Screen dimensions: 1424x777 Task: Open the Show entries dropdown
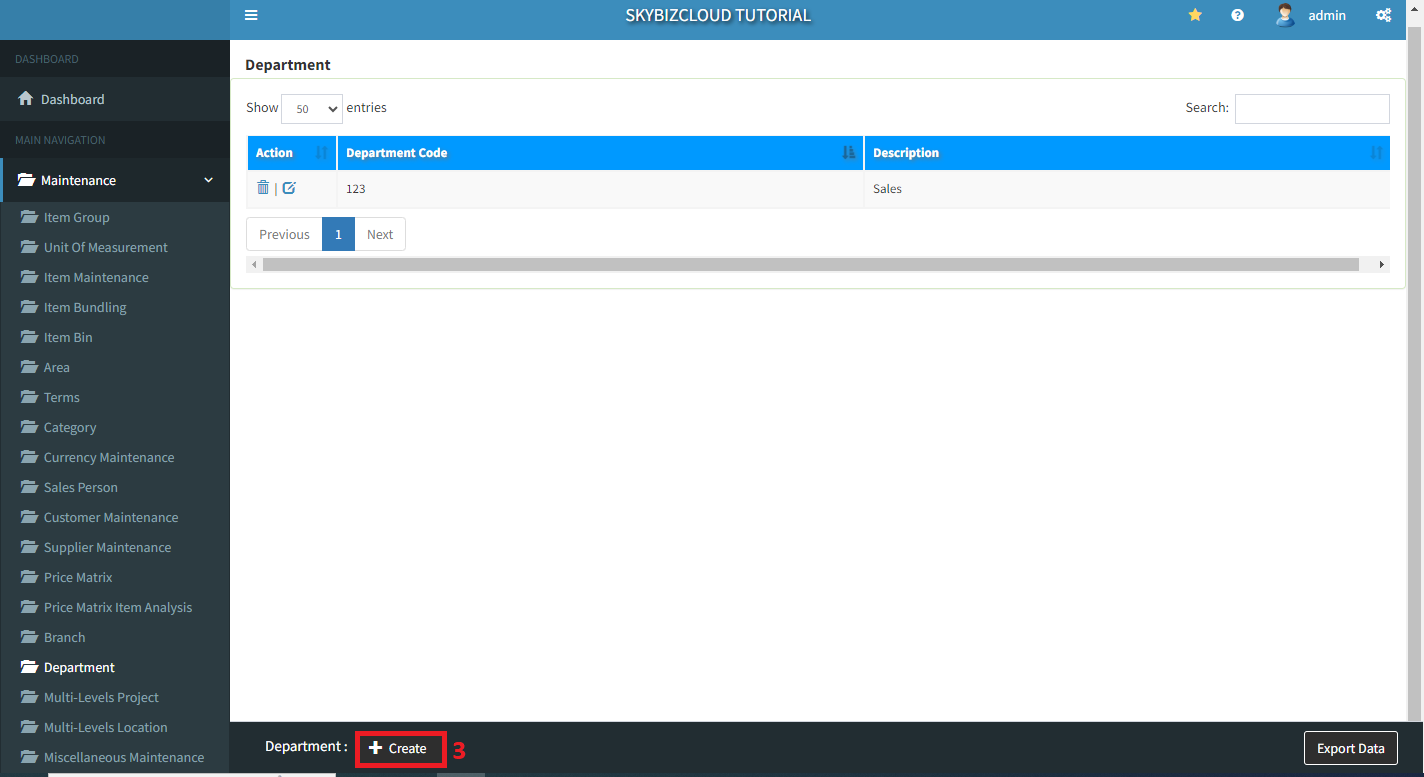click(x=312, y=109)
